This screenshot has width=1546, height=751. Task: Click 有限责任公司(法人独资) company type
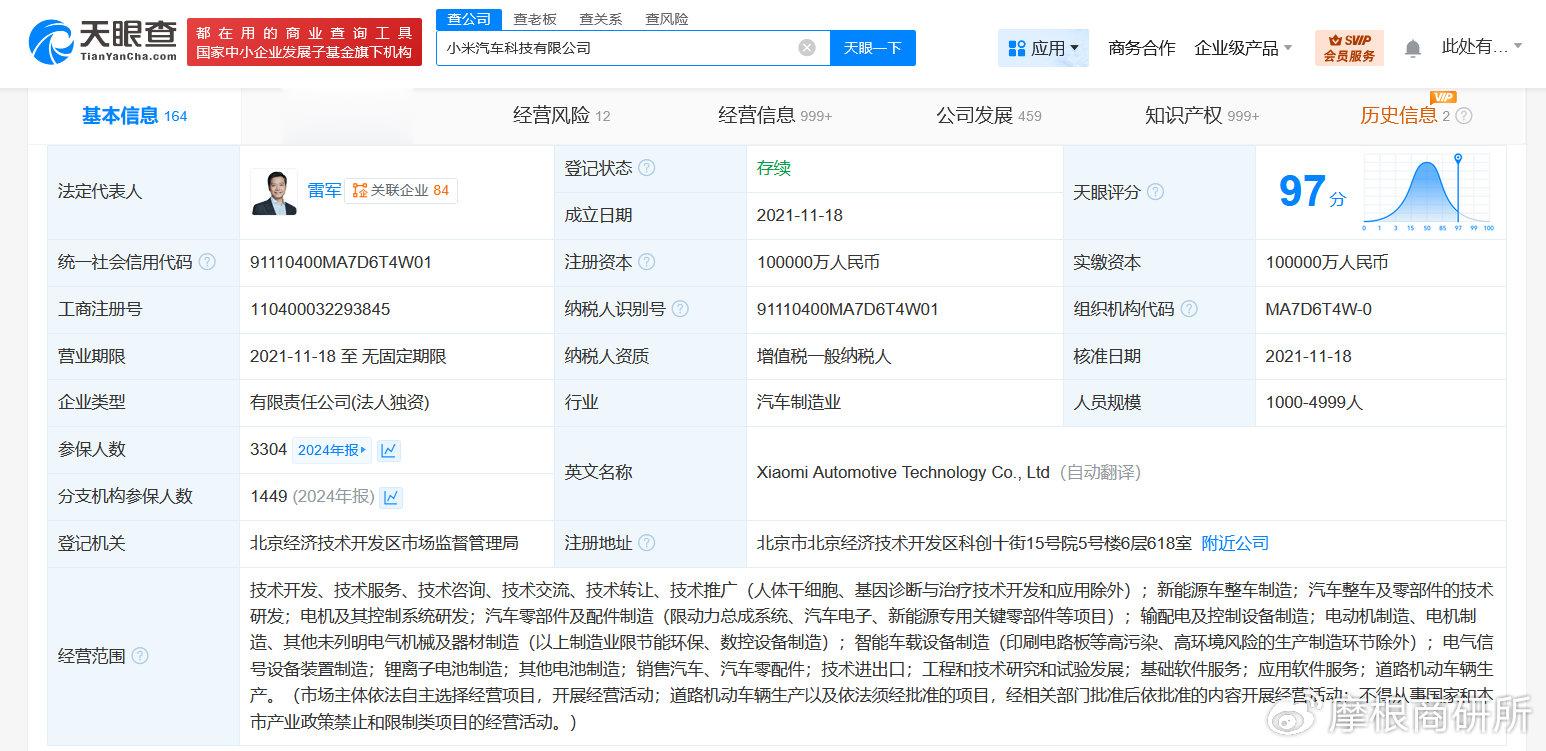pos(340,402)
